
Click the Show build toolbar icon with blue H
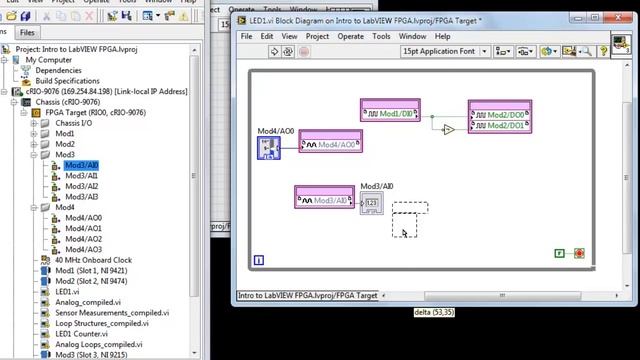pyautogui.click(x=127, y=16)
